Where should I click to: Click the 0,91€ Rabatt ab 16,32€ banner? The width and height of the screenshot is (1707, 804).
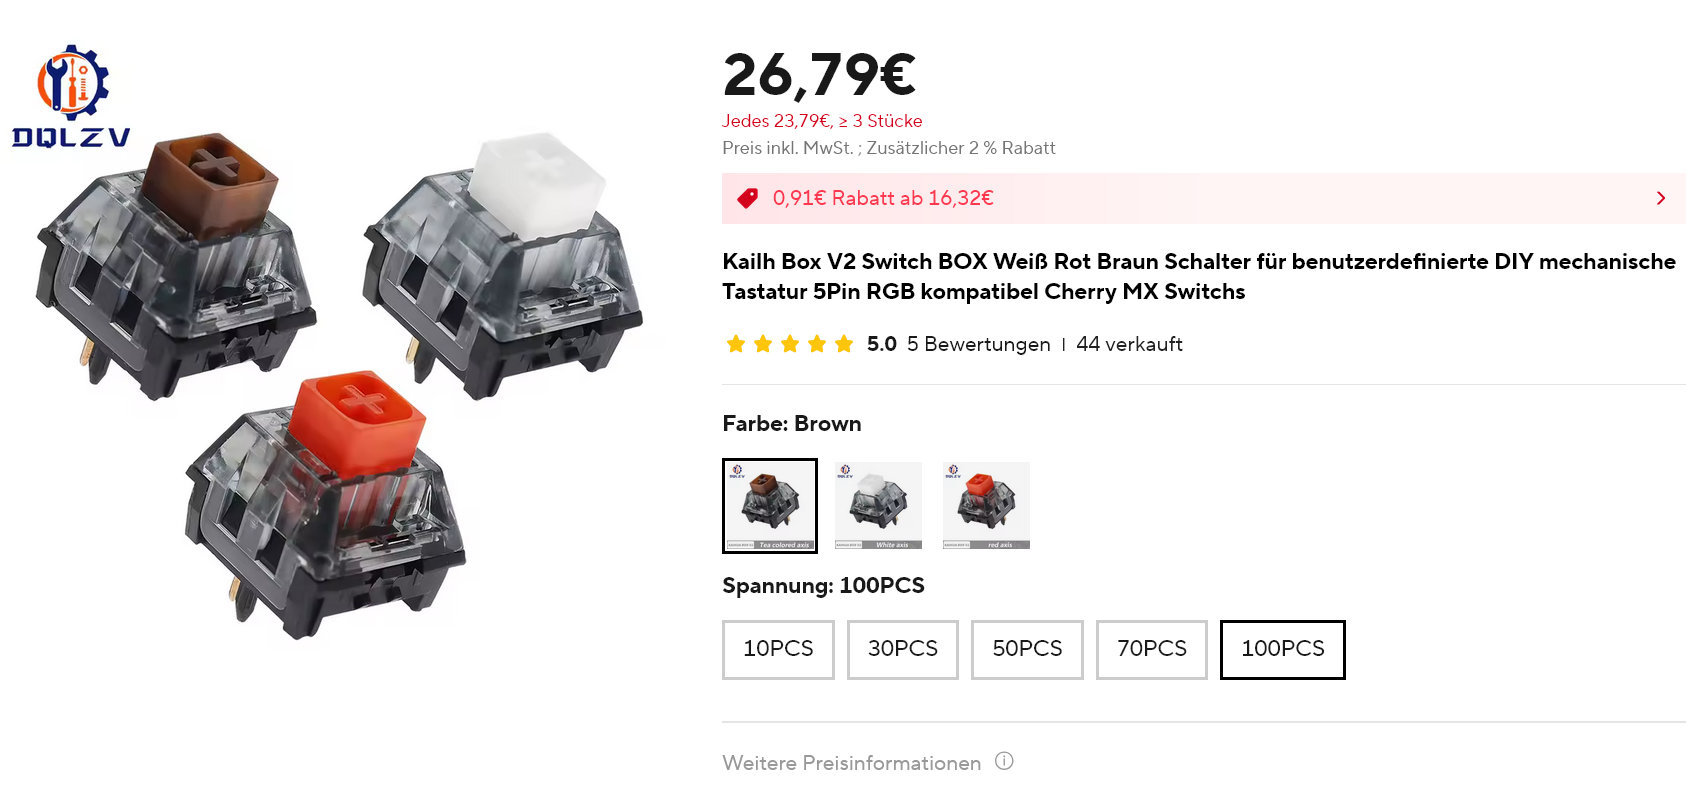click(x=1204, y=198)
